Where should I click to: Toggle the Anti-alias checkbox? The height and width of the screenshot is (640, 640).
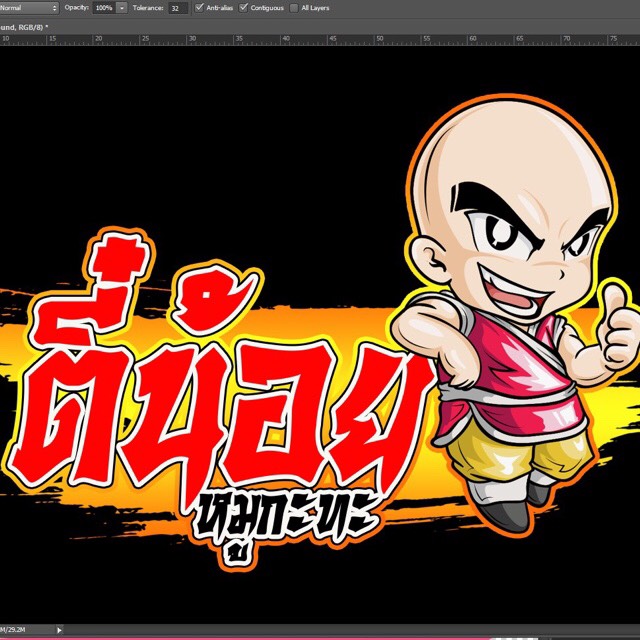click(x=200, y=7)
